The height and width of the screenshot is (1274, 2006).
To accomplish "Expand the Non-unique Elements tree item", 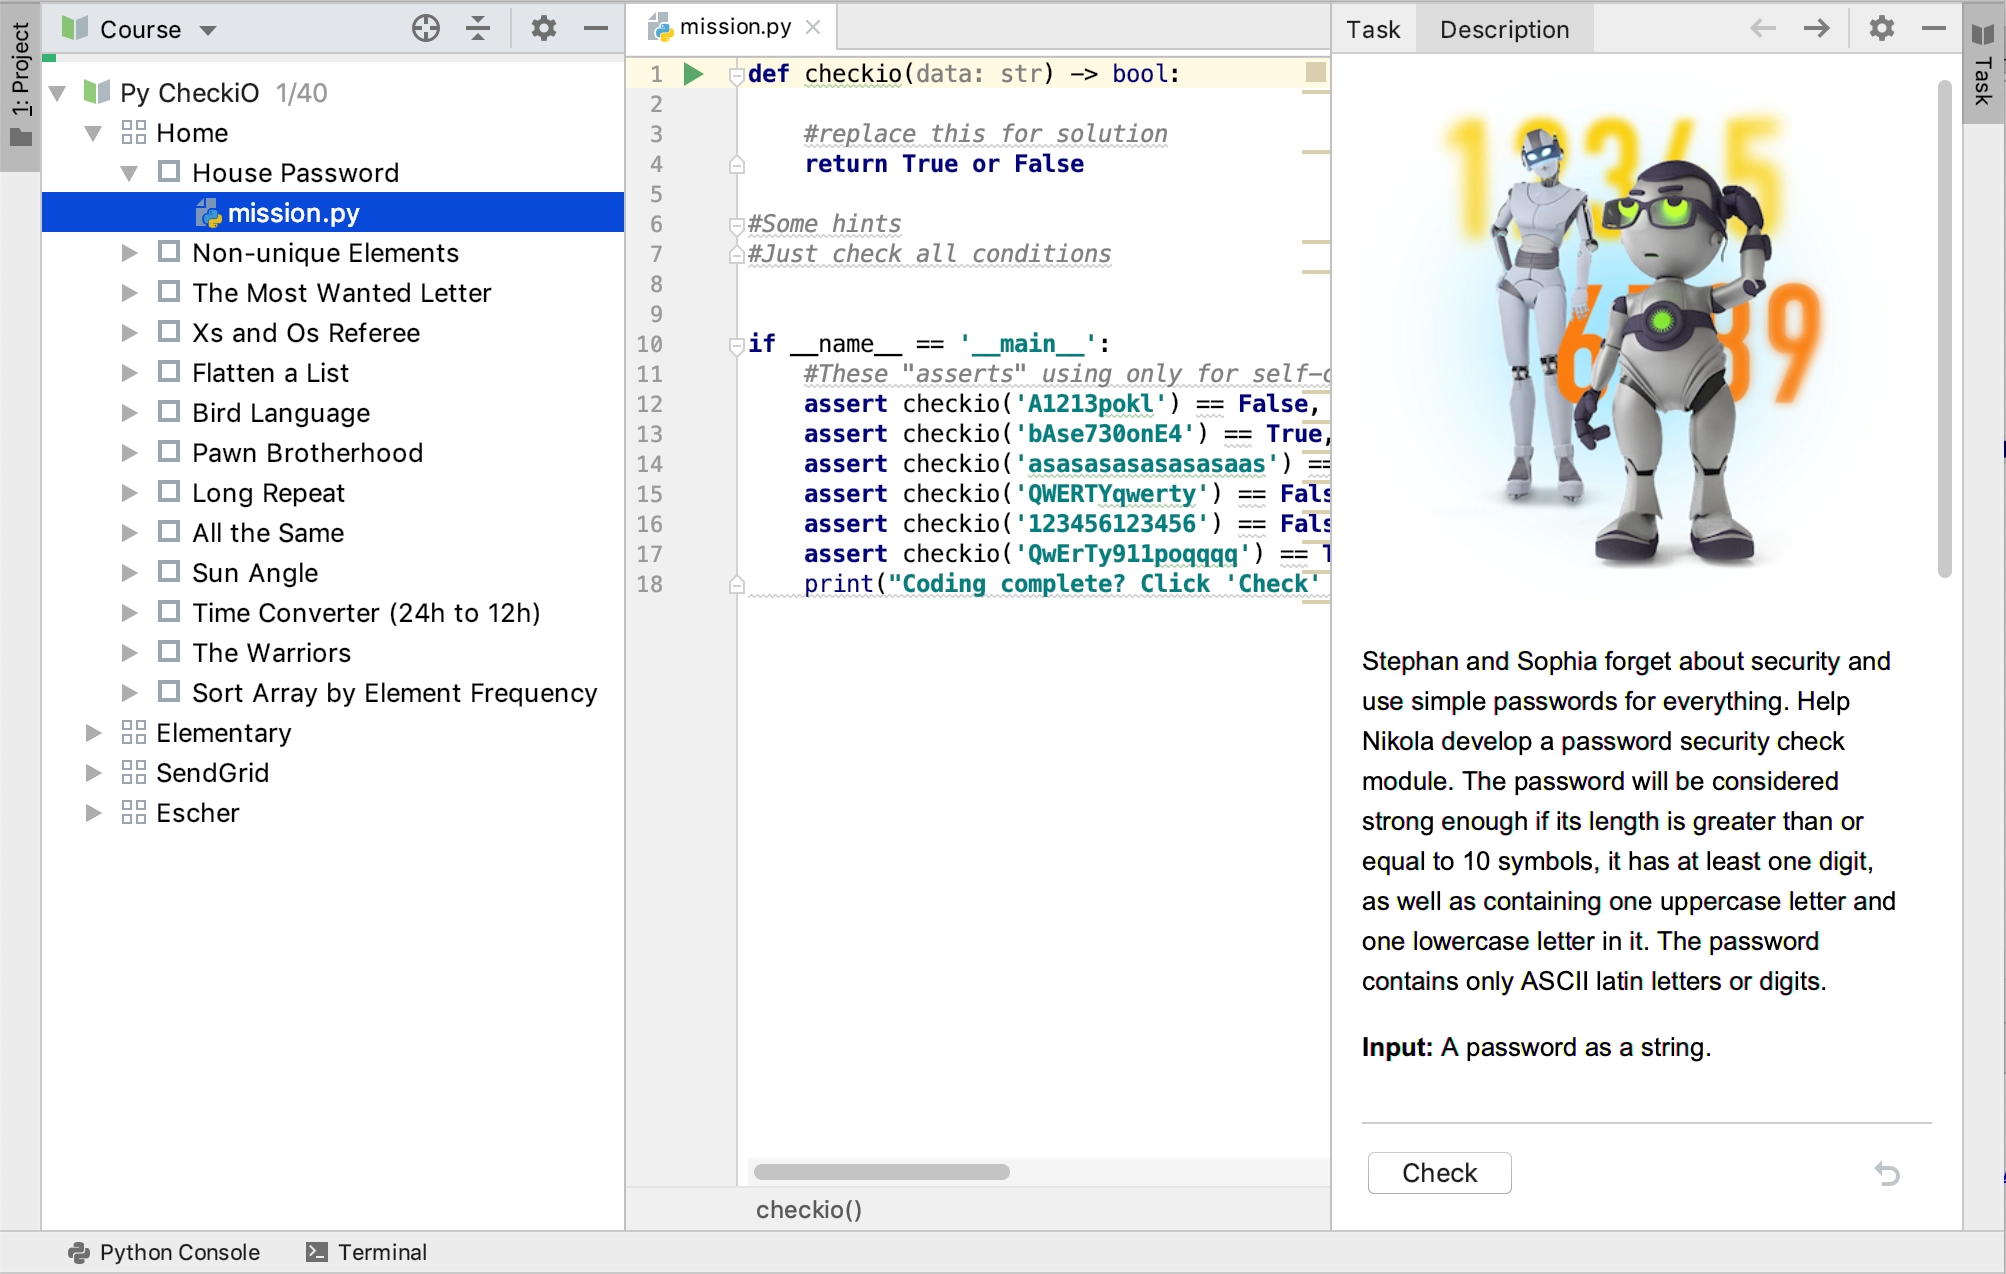I will pos(129,253).
